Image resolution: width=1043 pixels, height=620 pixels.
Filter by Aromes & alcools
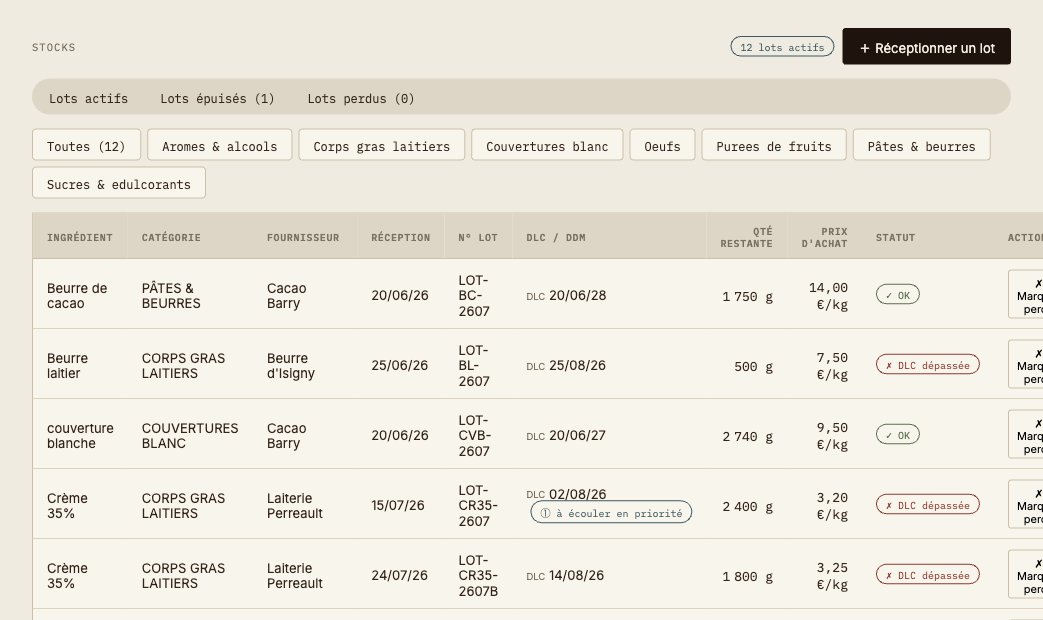[220, 145]
